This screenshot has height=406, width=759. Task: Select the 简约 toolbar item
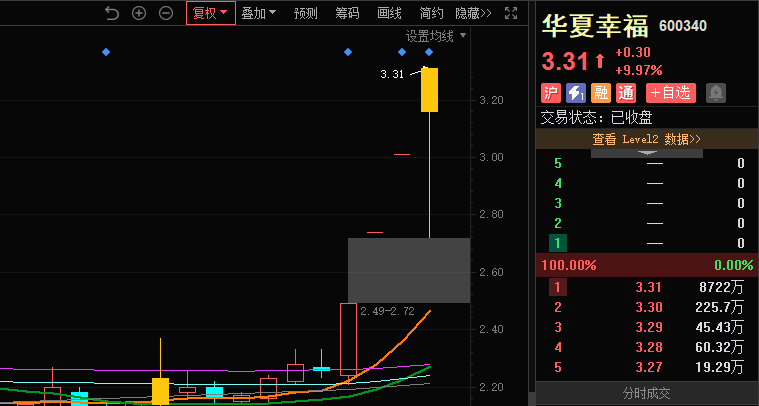[x=431, y=13]
